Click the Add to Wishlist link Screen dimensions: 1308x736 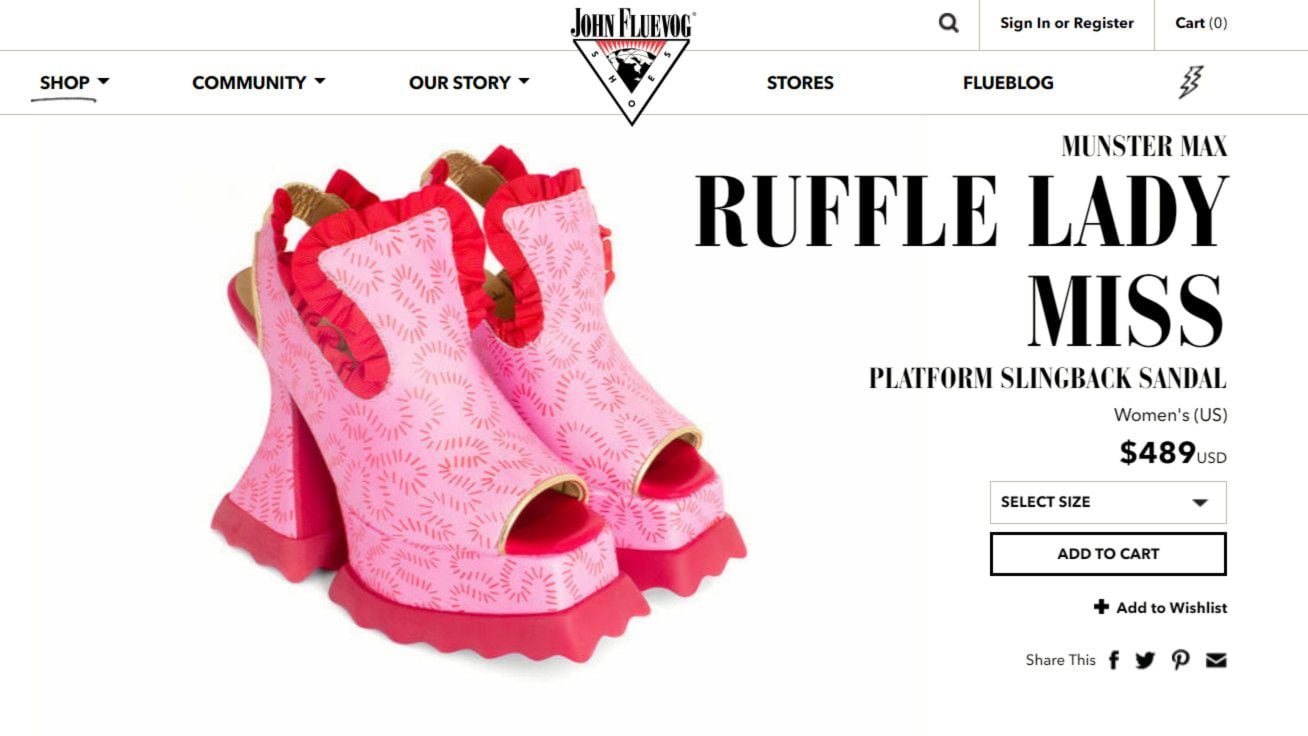click(x=1171, y=607)
